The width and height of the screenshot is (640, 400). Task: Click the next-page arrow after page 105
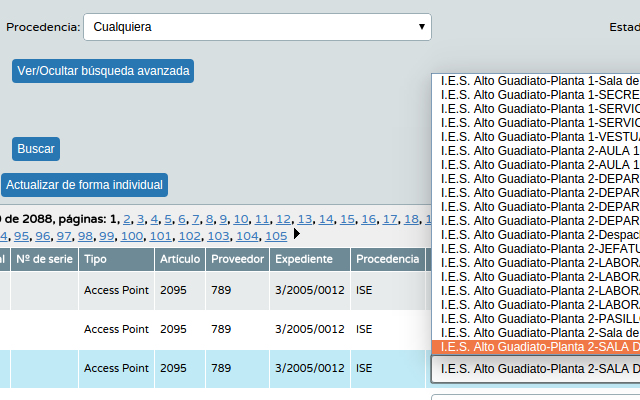[x=297, y=234]
